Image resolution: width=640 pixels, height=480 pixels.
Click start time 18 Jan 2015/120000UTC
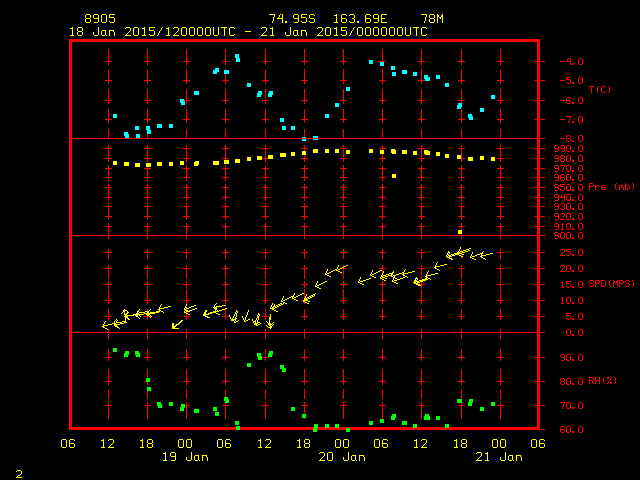click(x=152, y=32)
